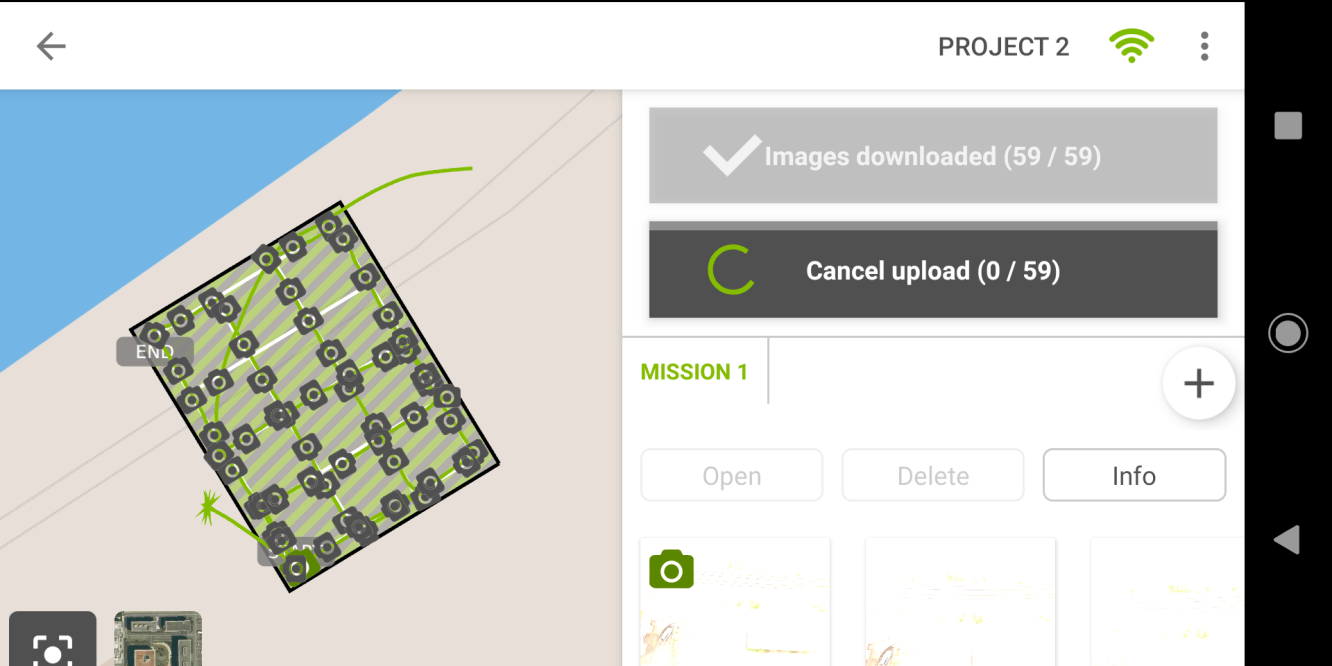Add a new mission with plus button
Viewport: 1332px width, 666px height.
[x=1198, y=383]
